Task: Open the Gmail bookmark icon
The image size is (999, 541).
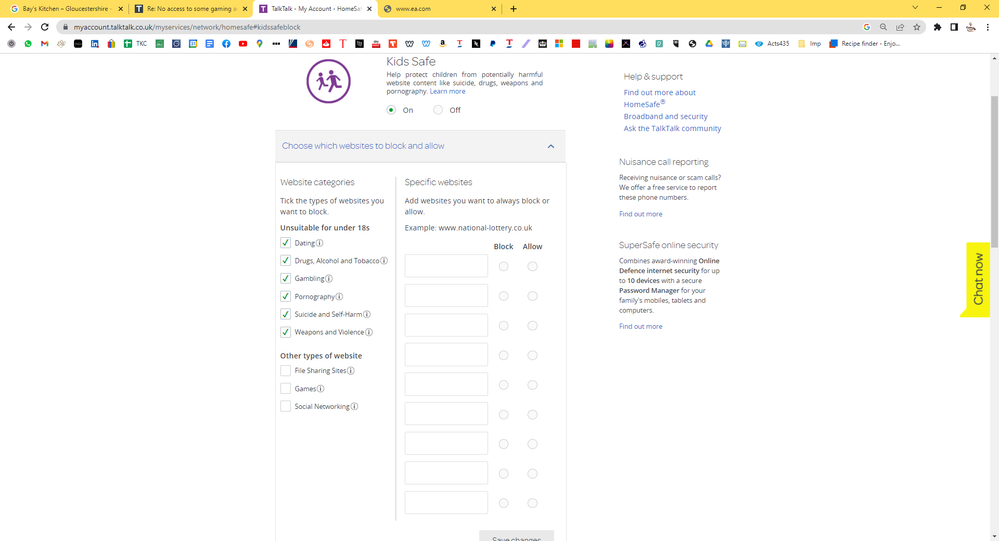Action: click(x=44, y=44)
